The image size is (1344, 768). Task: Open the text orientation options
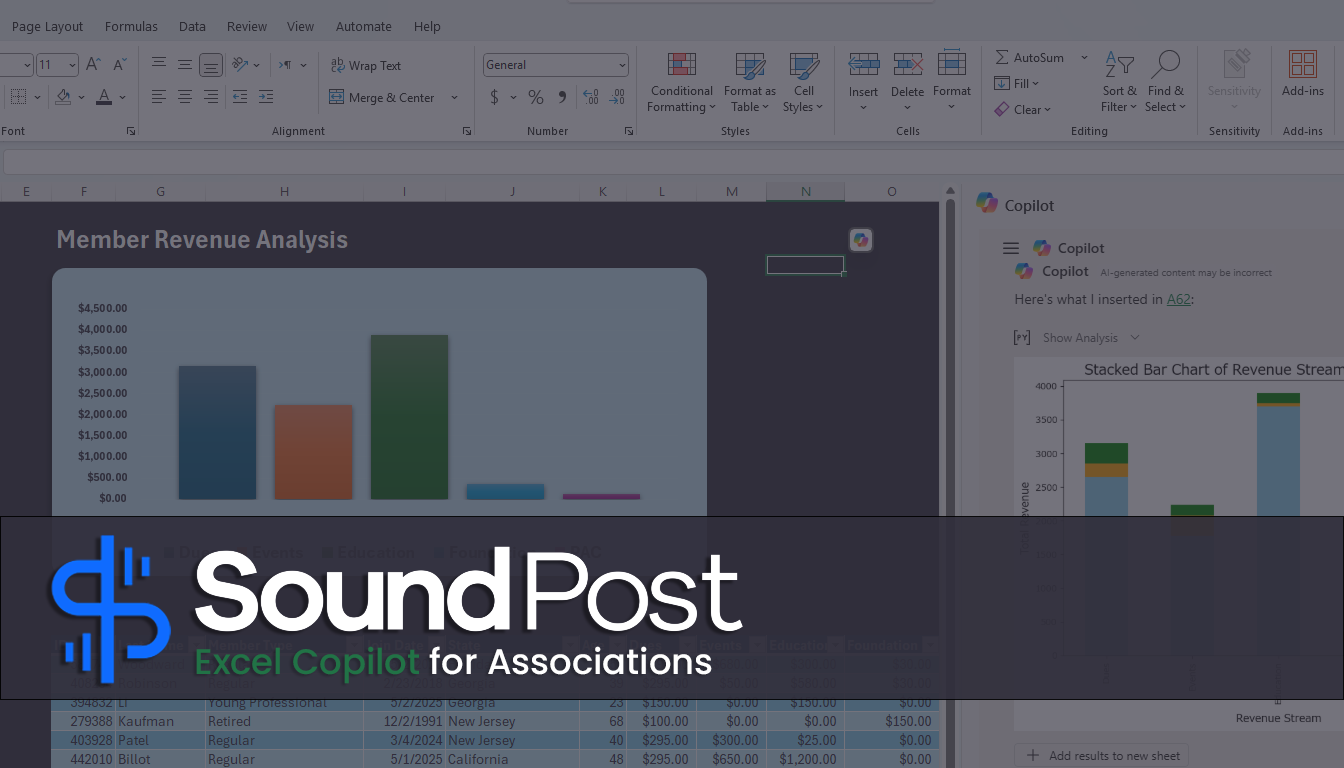246,65
